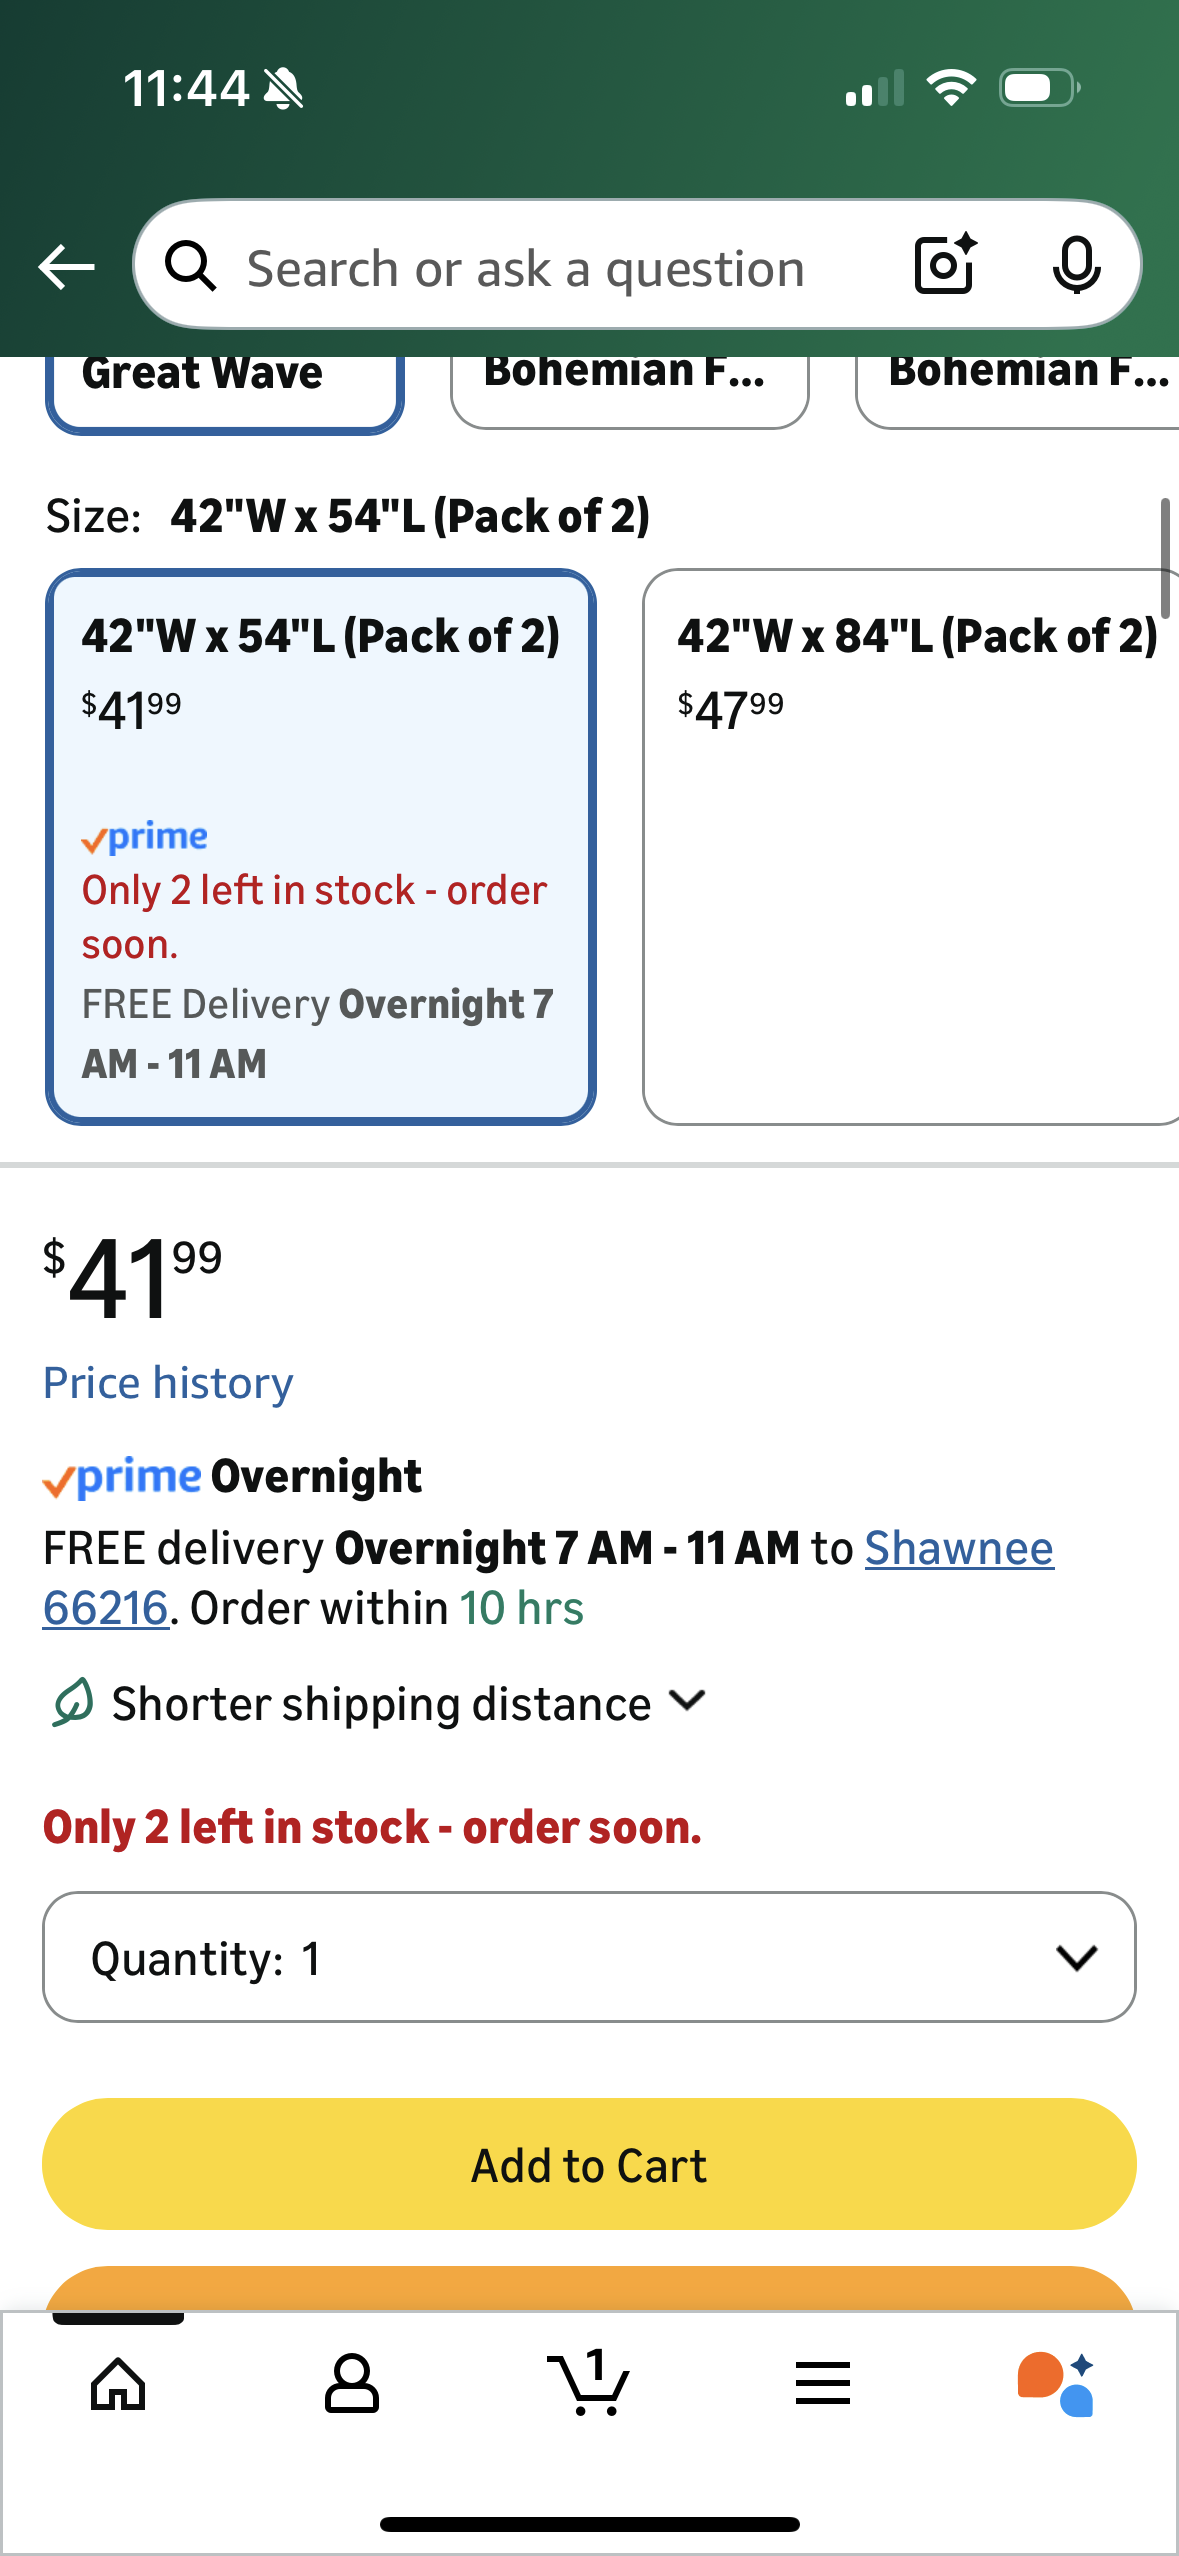
Task: Tap the orange Buy Now button
Action: pyautogui.click(x=589, y=2288)
